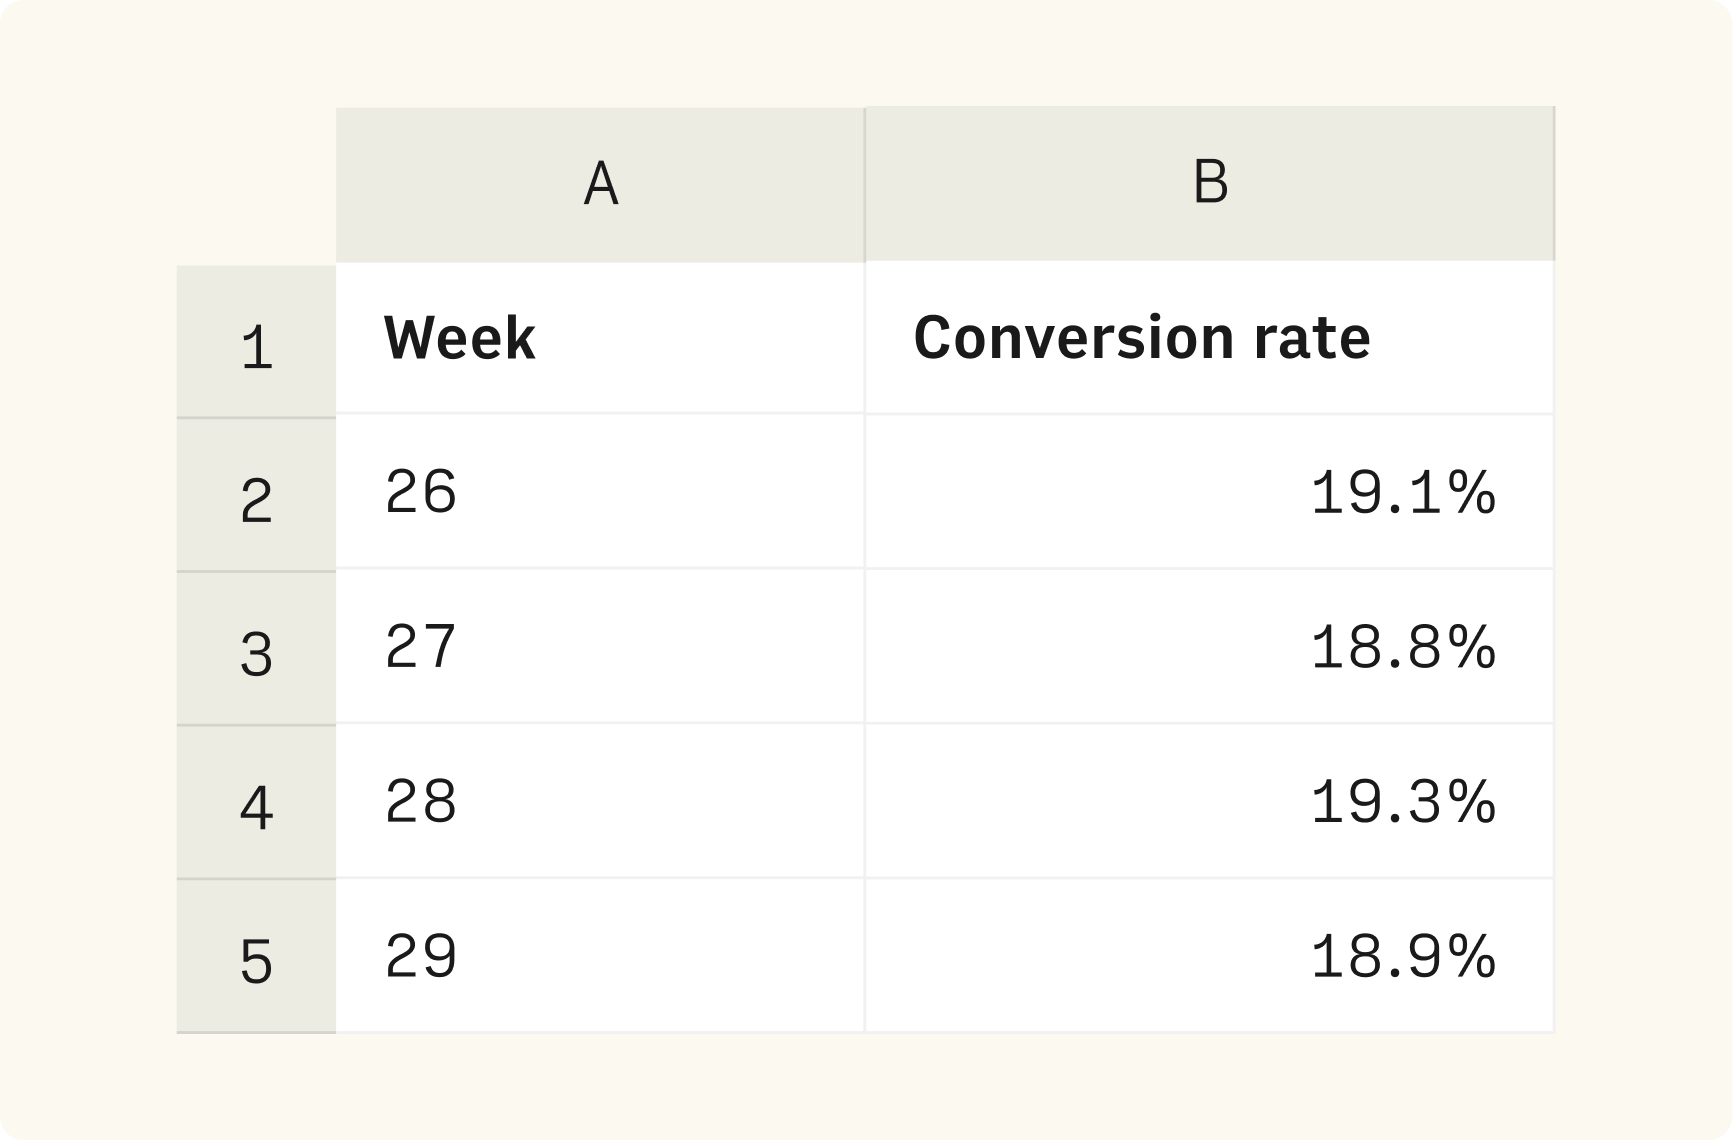1733x1141 pixels.
Task: Select the 19.1% conversion rate cell
Action: 1210,492
